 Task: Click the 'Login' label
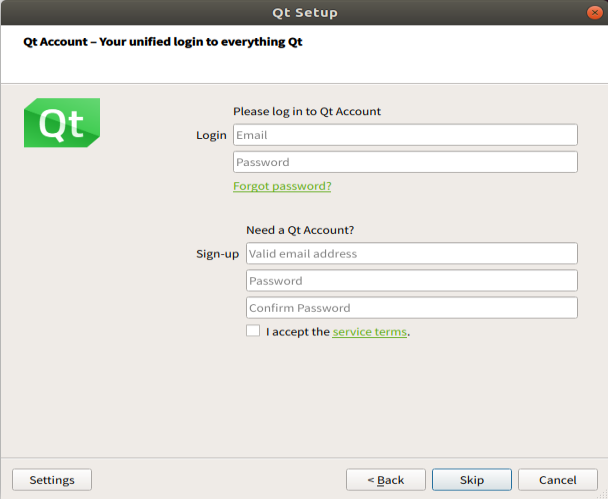coord(211,135)
